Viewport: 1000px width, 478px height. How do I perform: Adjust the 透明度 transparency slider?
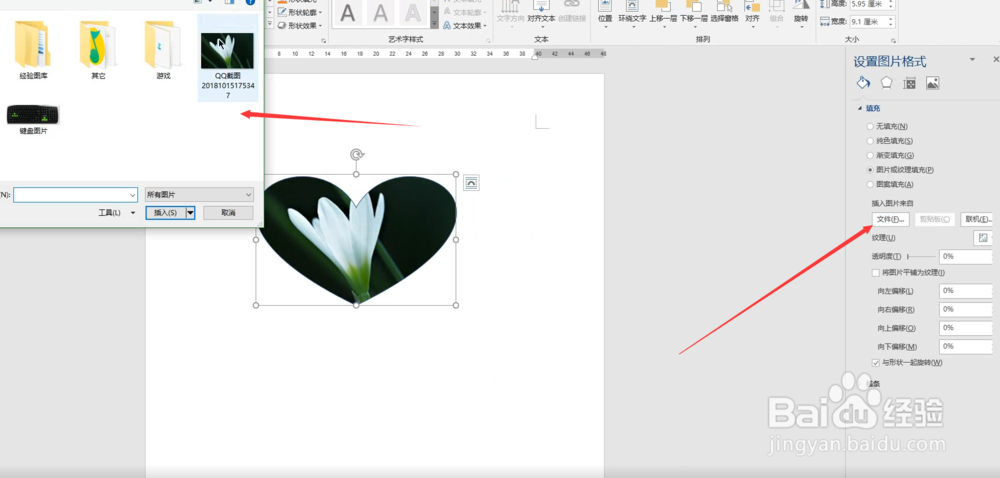920,257
